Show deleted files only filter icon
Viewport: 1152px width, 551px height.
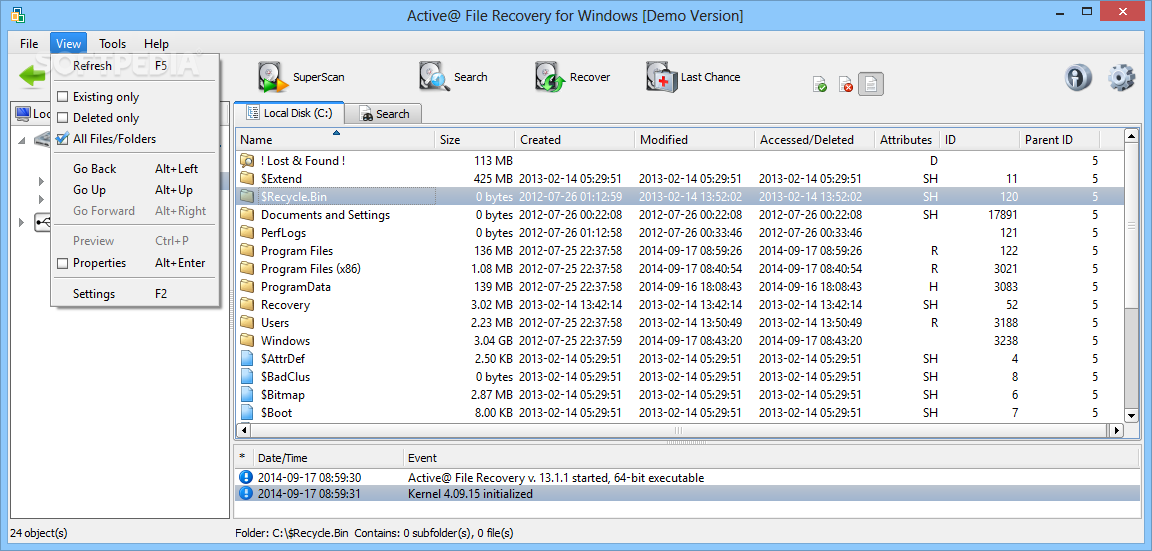coord(846,84)
